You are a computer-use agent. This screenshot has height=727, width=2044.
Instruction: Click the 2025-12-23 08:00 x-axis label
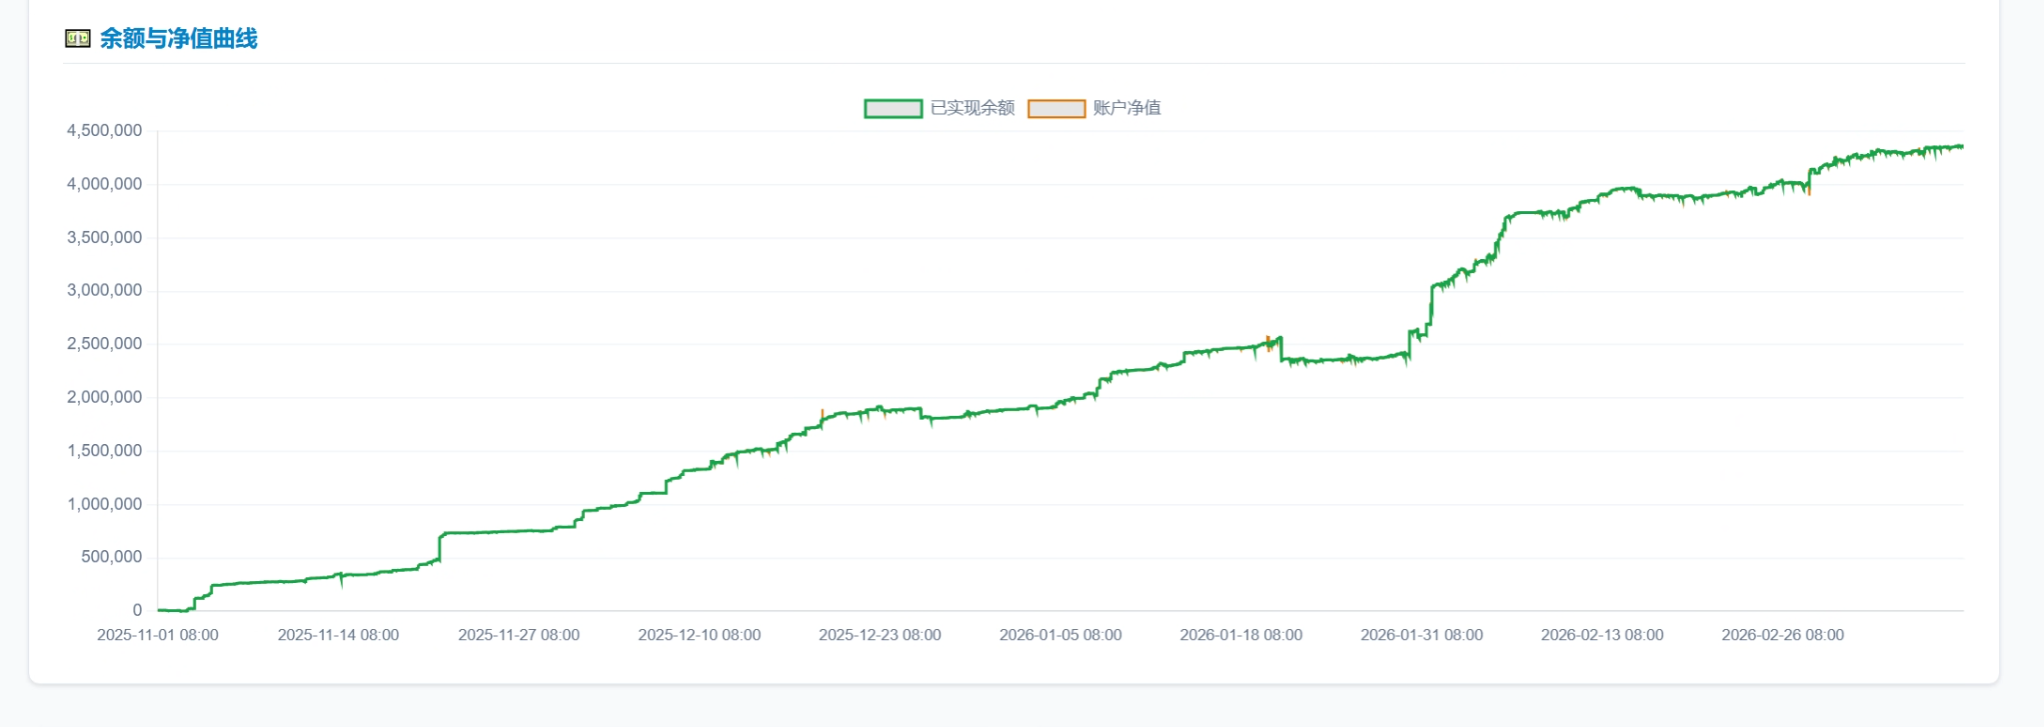point(880,635)
